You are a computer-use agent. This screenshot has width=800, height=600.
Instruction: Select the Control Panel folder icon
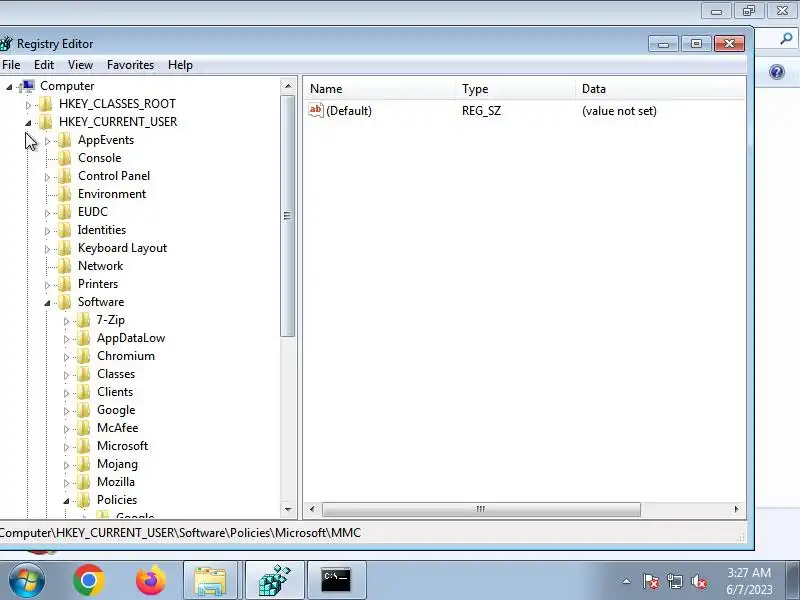coord(64,176)
